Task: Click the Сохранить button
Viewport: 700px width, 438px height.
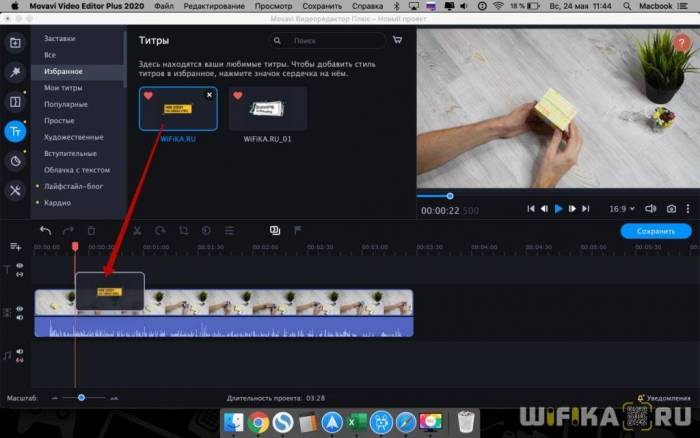Action: pyautogui.click(x=655, y=231)
